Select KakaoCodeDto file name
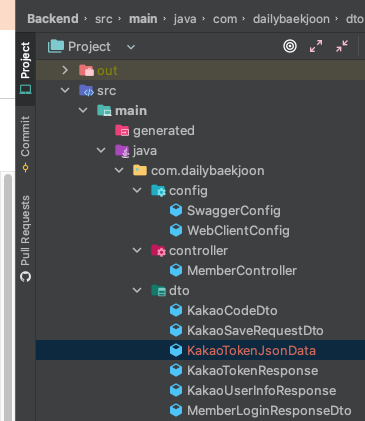 (232, 311)
